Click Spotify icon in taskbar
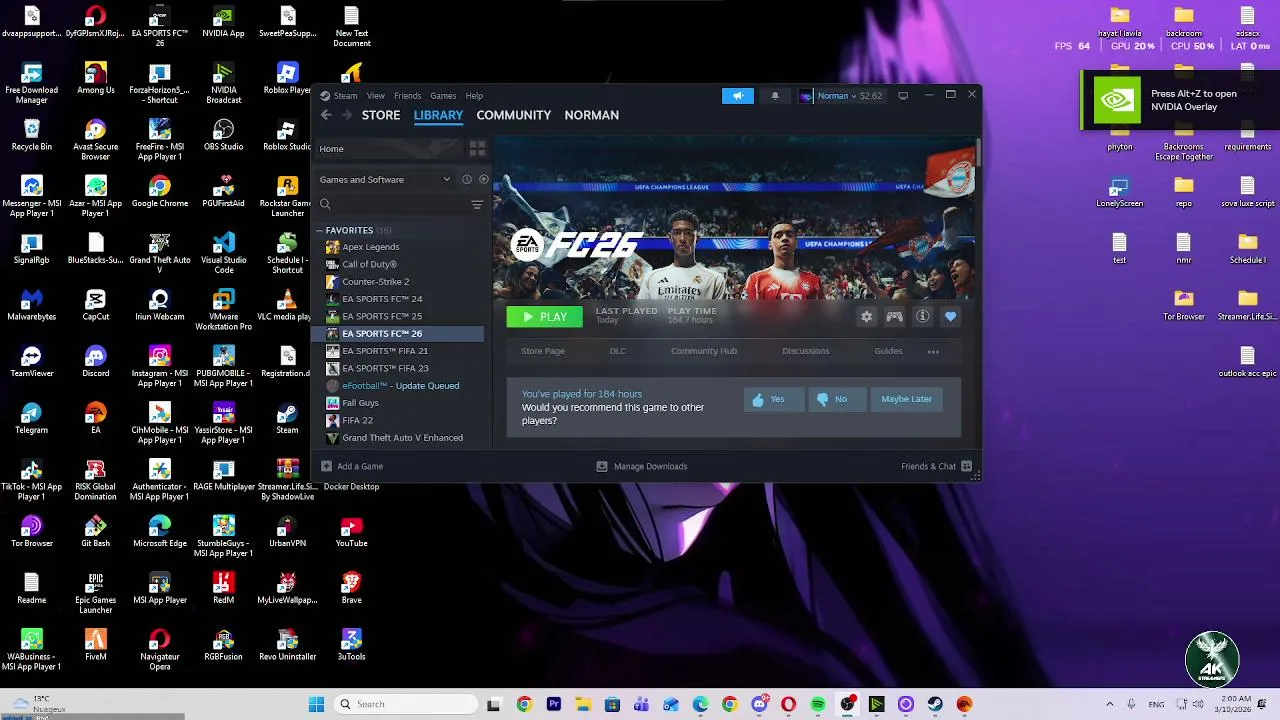 tap(818, 705)
